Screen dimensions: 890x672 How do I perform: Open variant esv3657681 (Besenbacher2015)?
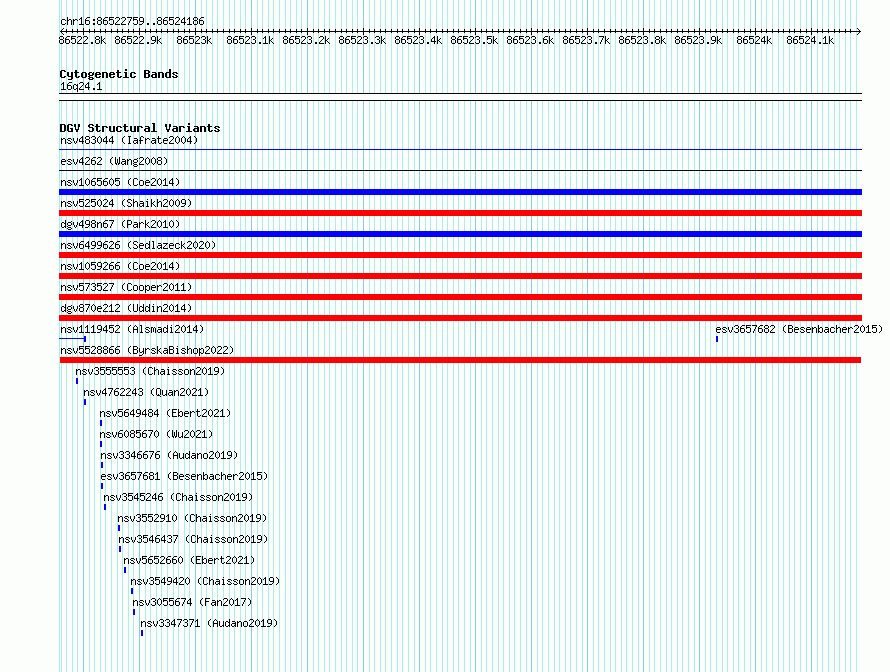coord(184,476)
